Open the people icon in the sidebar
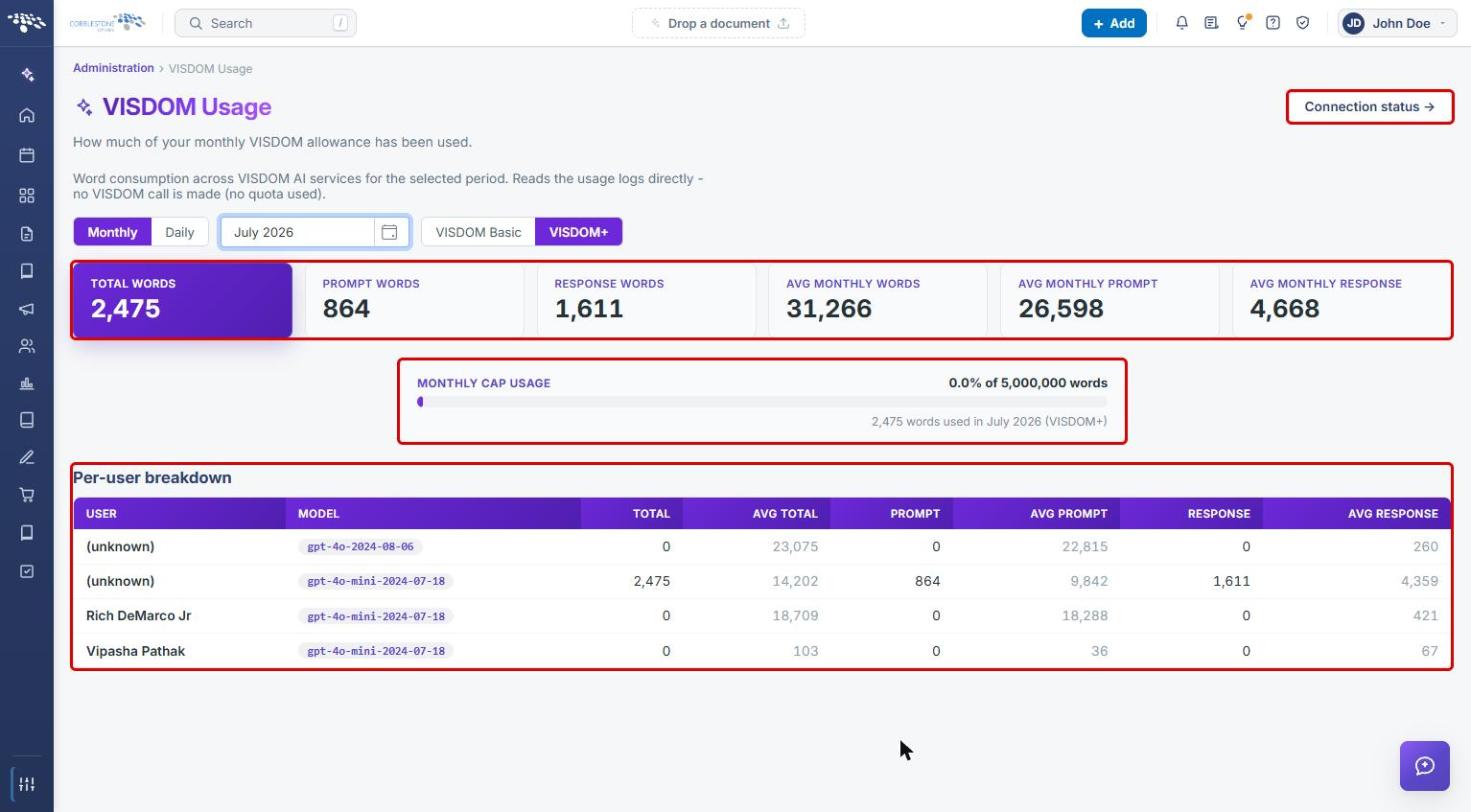This screenshot has height=812, width=1471. (x=27, y=346)
